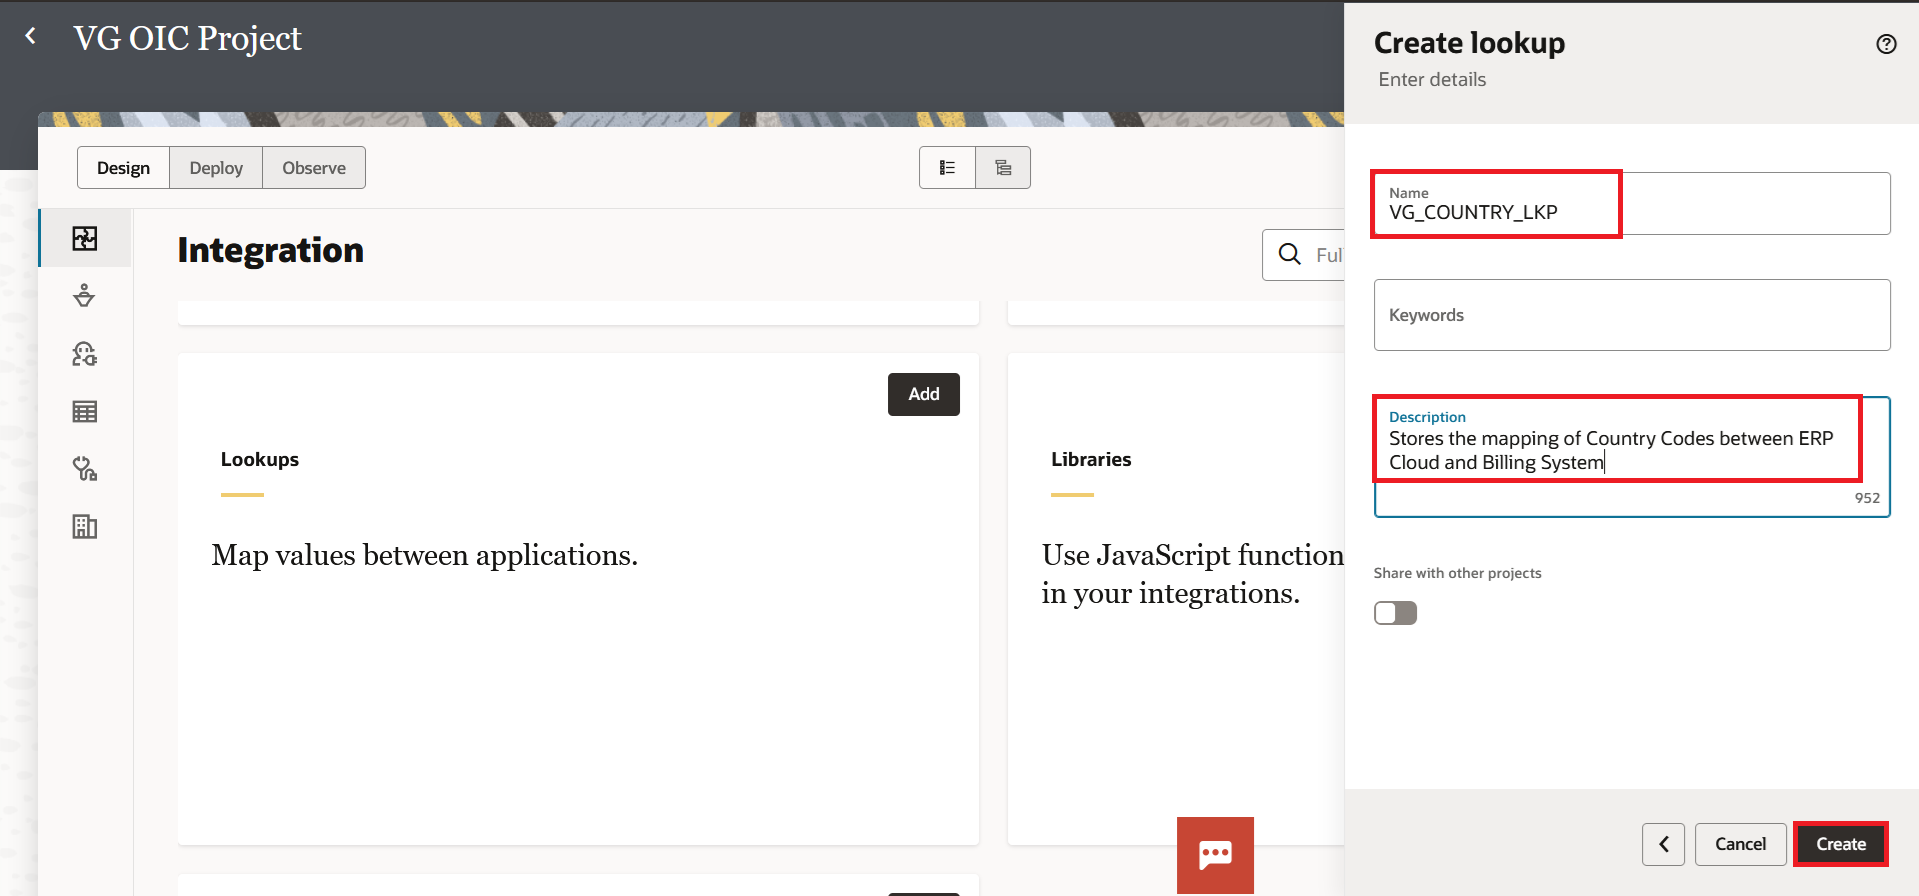Open the table grid sidebar icon

pyautogui.click(x=85, y=412)
